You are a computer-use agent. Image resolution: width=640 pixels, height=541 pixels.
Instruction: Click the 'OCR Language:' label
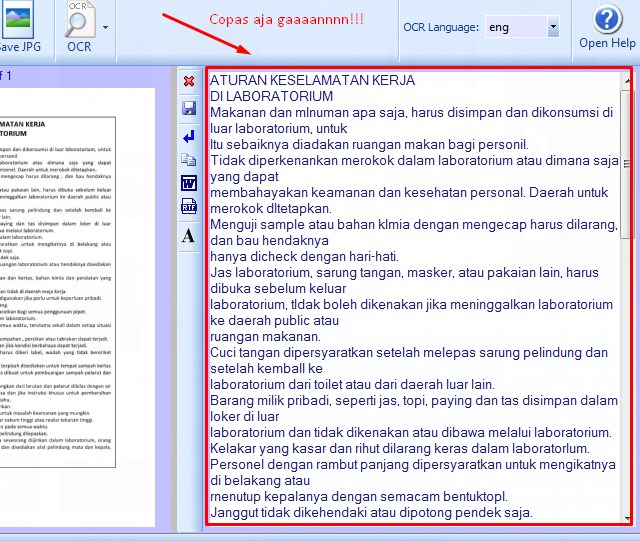441,27
